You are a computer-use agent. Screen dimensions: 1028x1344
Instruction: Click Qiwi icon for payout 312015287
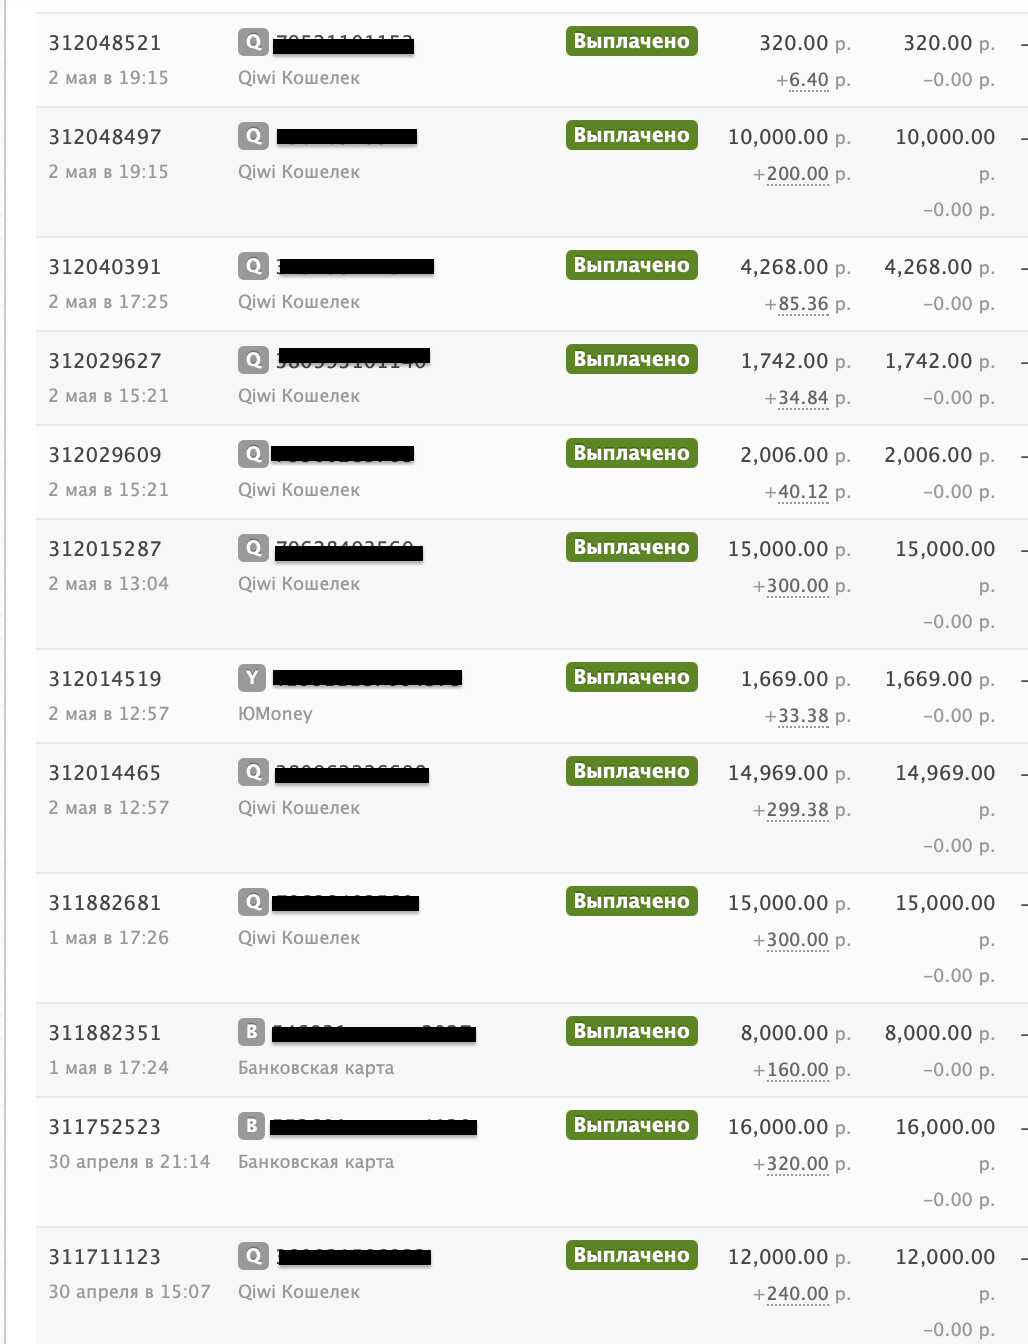[x=253, y=548]
